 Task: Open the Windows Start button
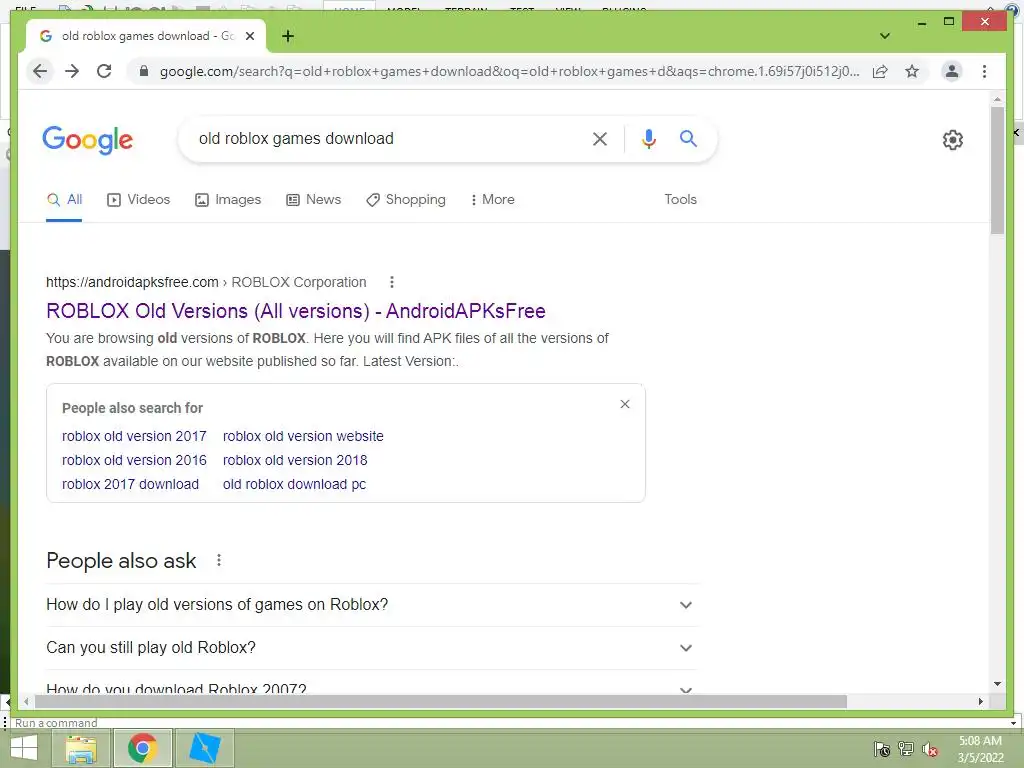coord(24,748)
